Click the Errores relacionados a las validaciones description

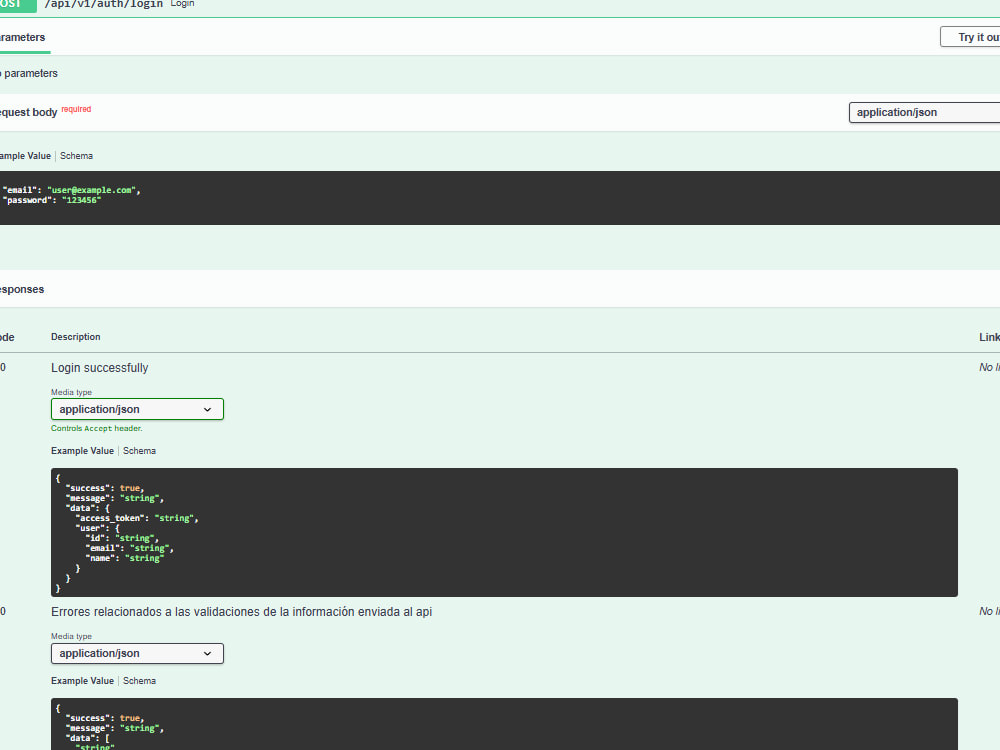point(242,612)
